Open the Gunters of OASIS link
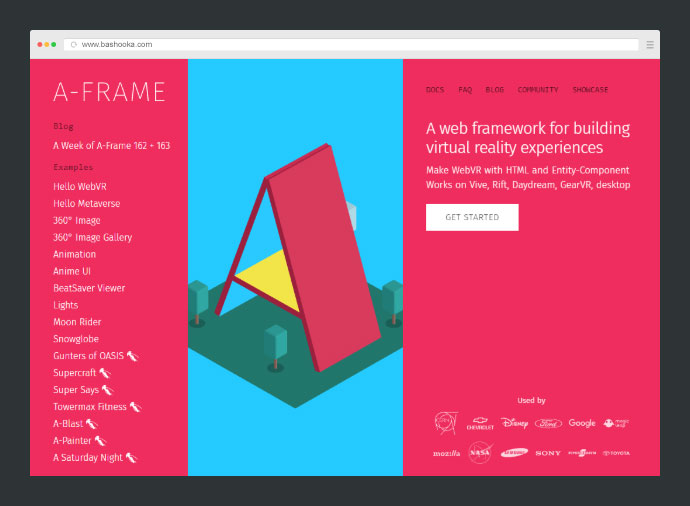 88,356
